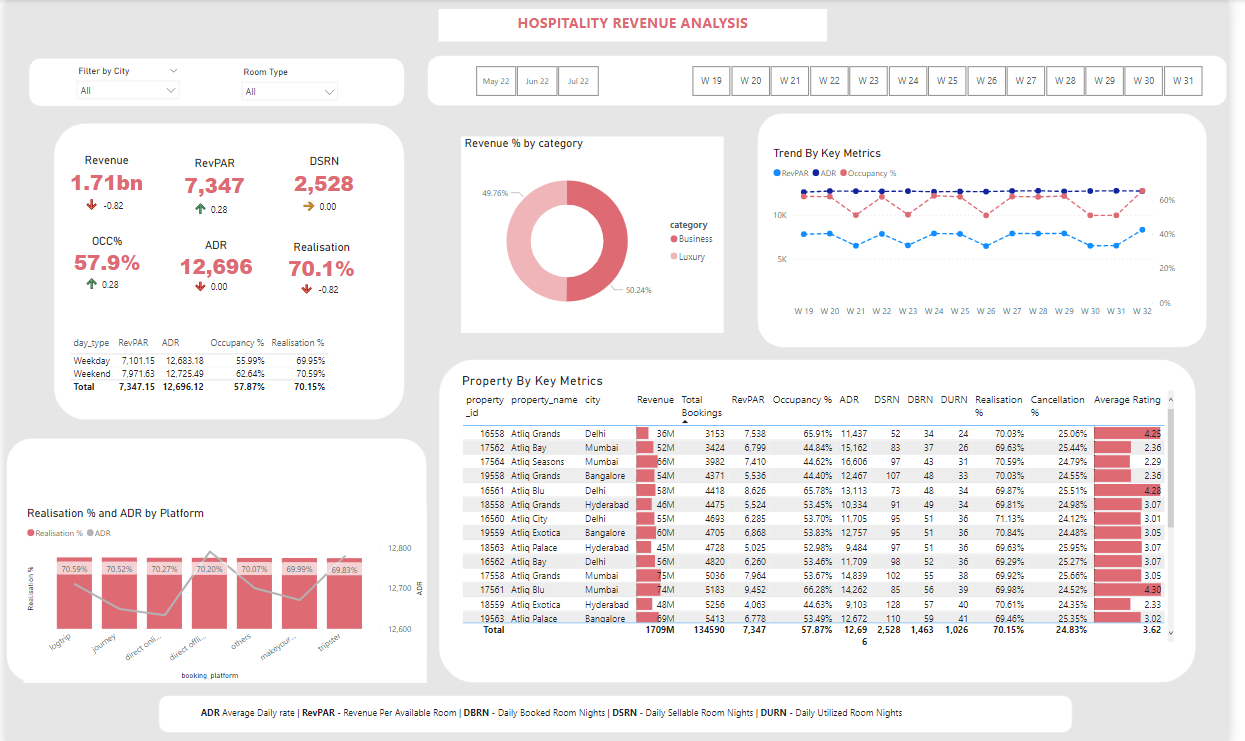Open the Filter by City dropdown

click(x=172, y=70)
